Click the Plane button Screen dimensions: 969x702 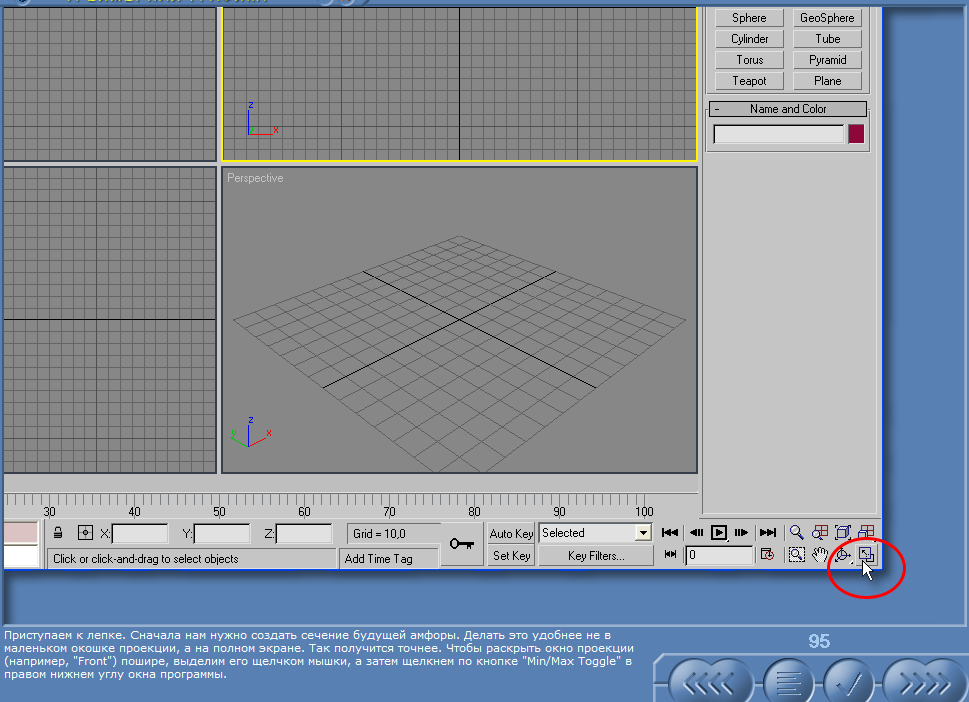[827, 81]
